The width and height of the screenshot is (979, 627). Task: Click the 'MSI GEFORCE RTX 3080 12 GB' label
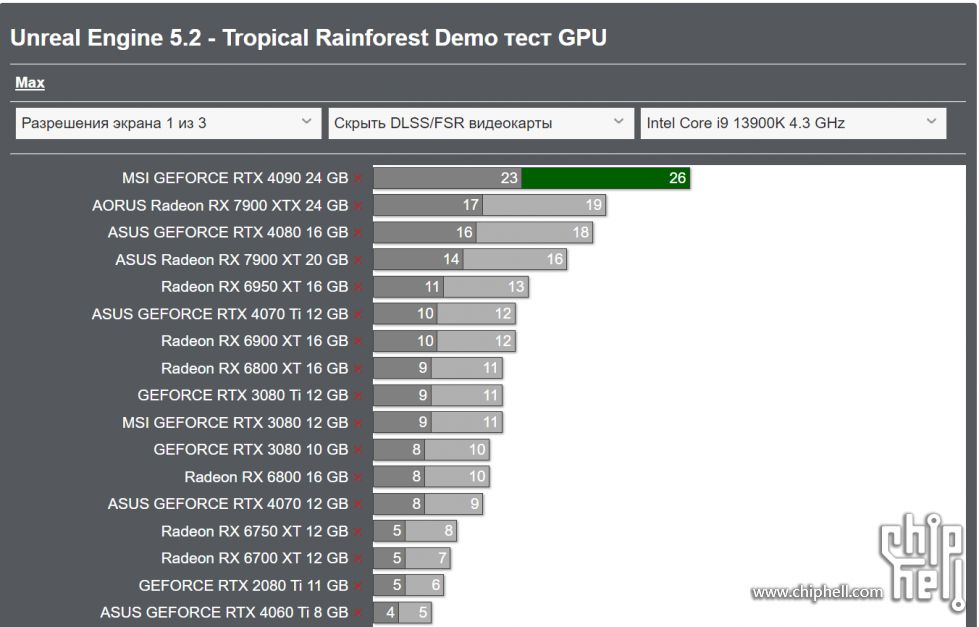[235, 423]
